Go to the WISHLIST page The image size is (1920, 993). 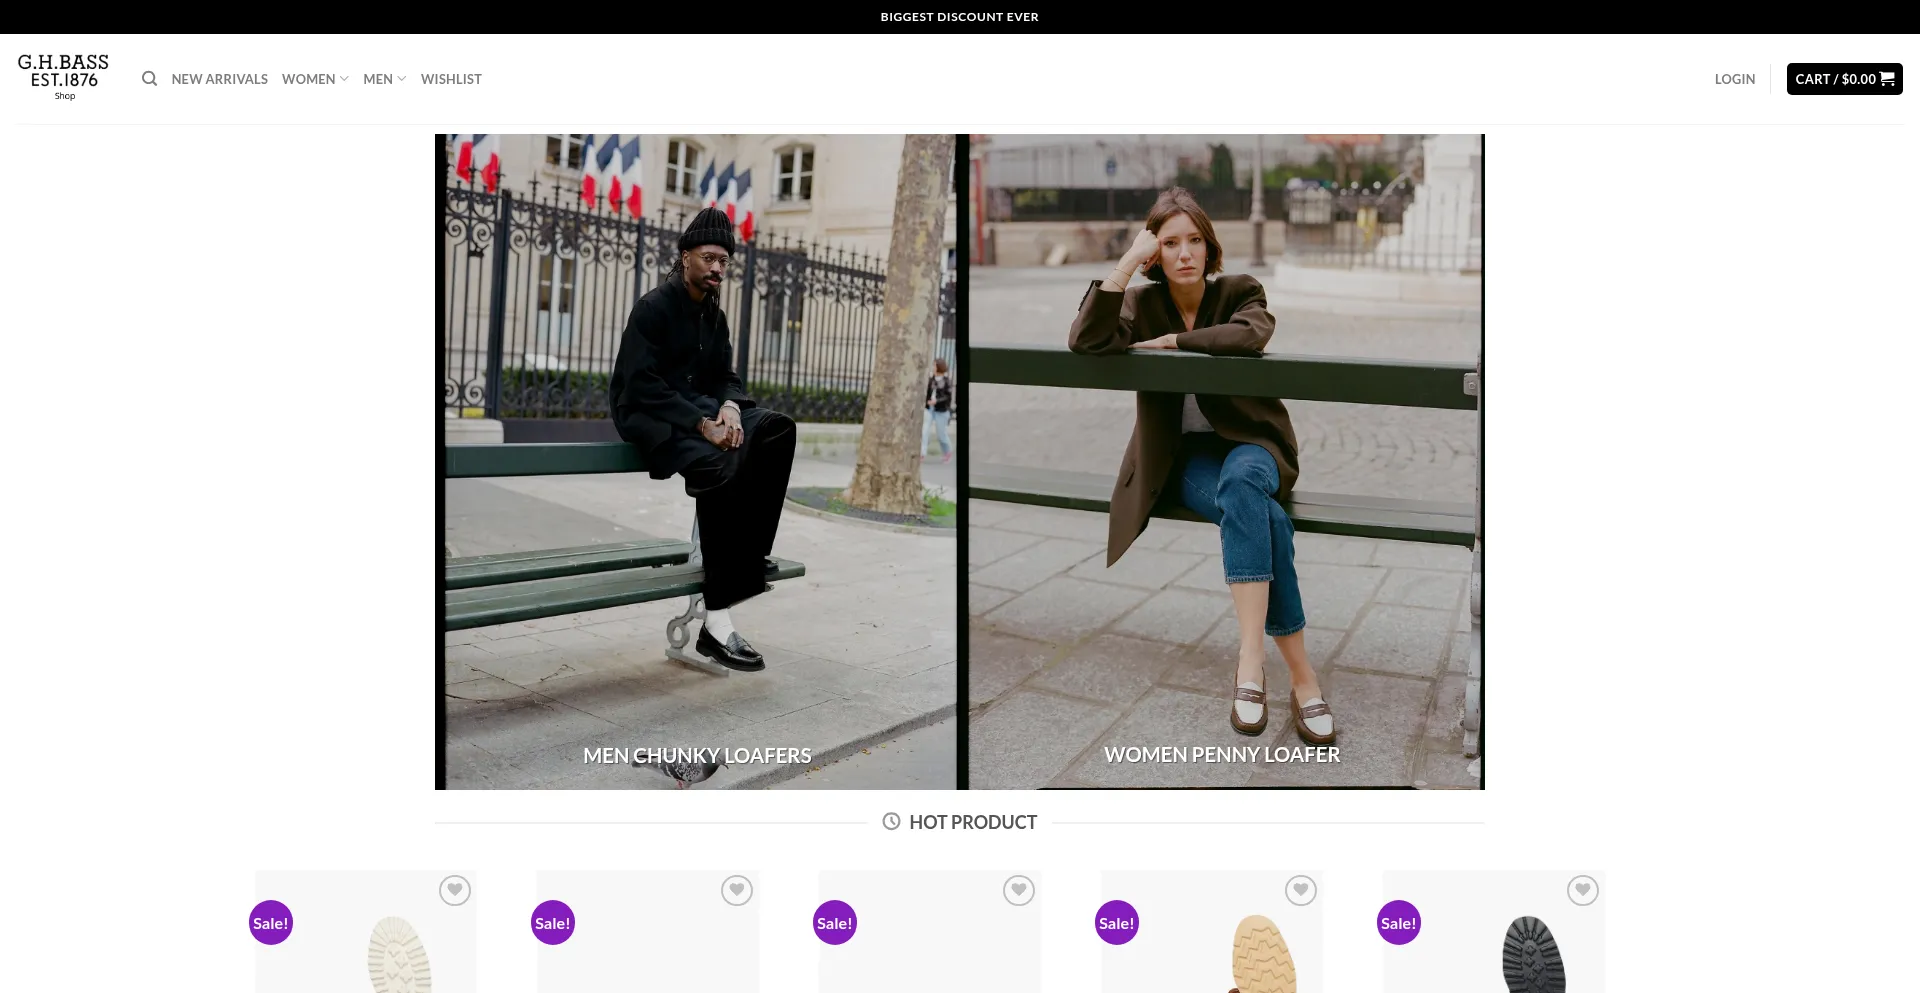451,79
